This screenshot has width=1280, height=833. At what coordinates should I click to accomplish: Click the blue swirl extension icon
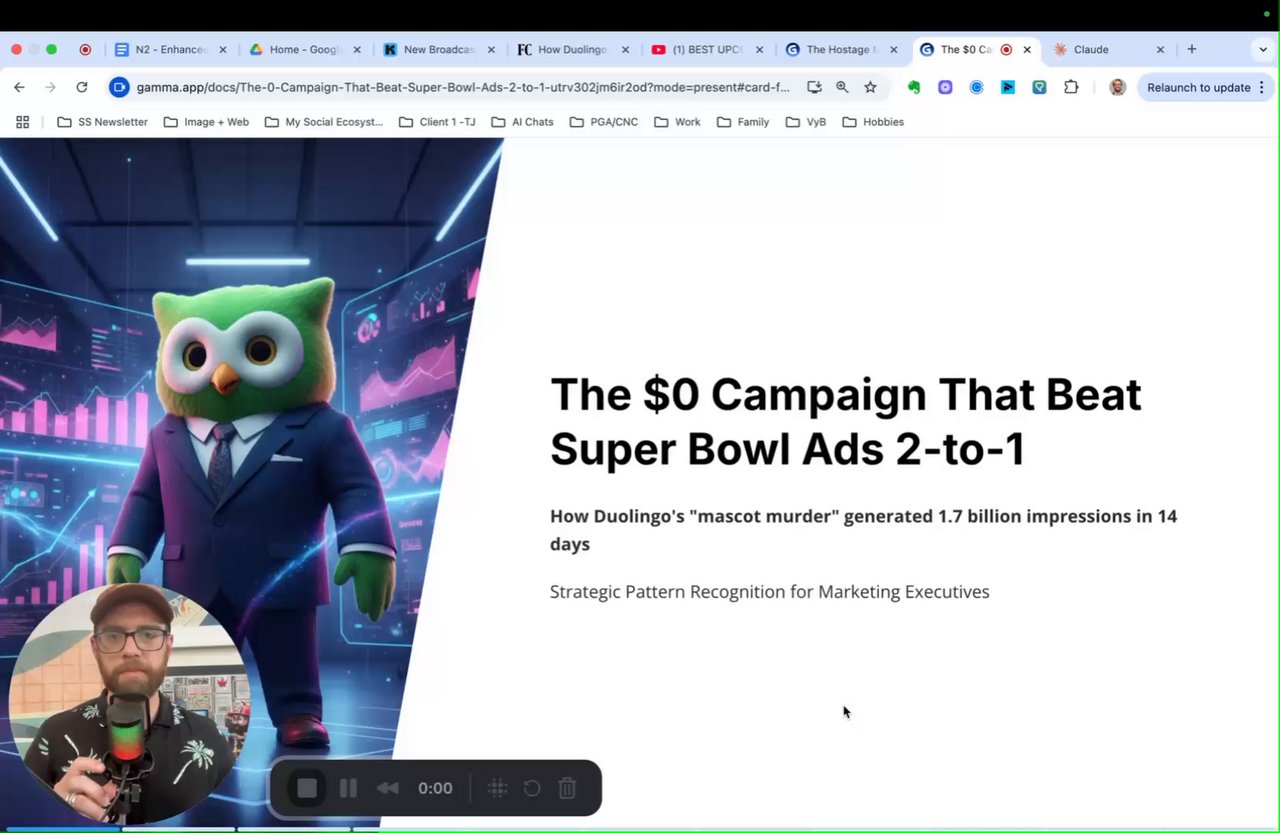pyautogui.click(x=976, y=87)
